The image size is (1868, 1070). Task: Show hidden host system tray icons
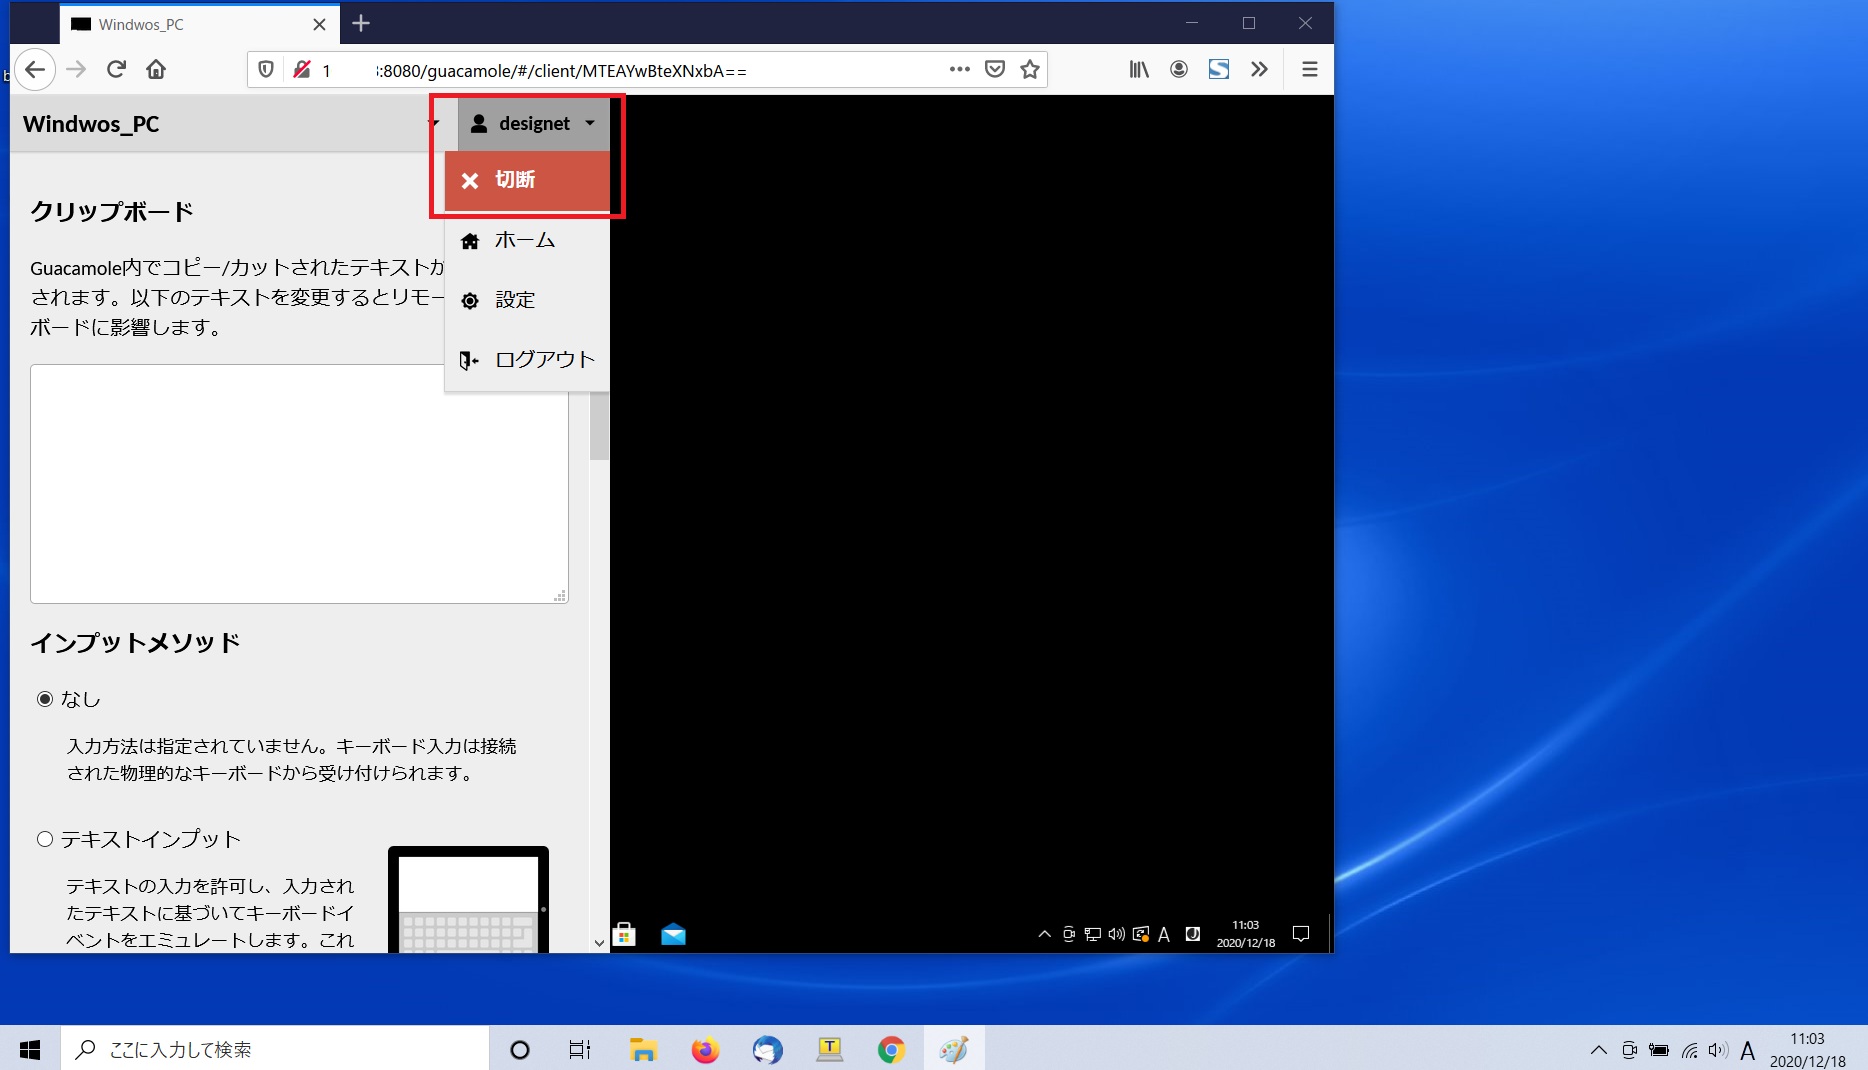(1599, 1049)
